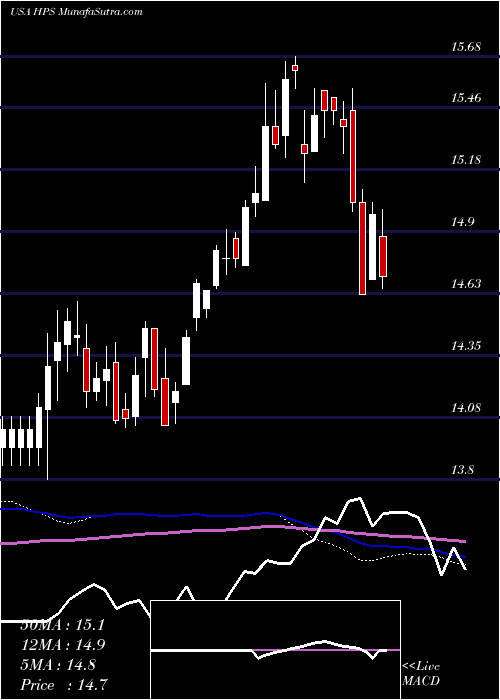Click the 14.9 price axis label
This screenshot has height=700, width=500.
pyautogui.click(x=465, y=221)
